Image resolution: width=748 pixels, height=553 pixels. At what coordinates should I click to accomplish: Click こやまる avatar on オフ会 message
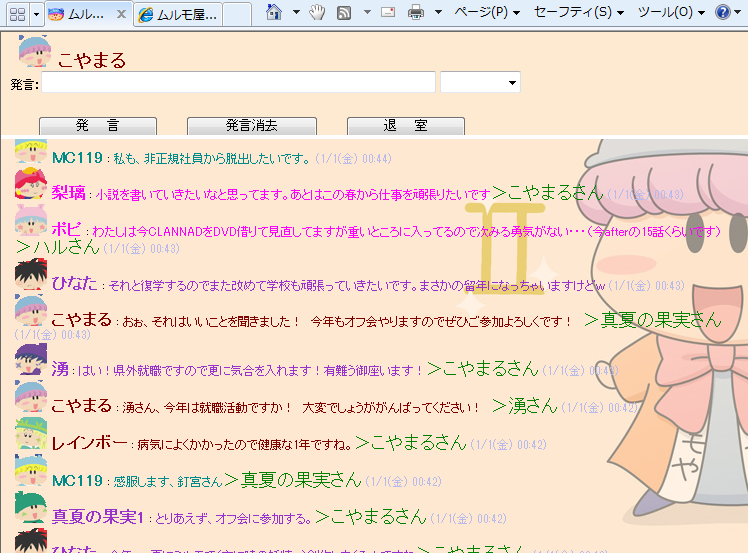[x=31, y=310]
